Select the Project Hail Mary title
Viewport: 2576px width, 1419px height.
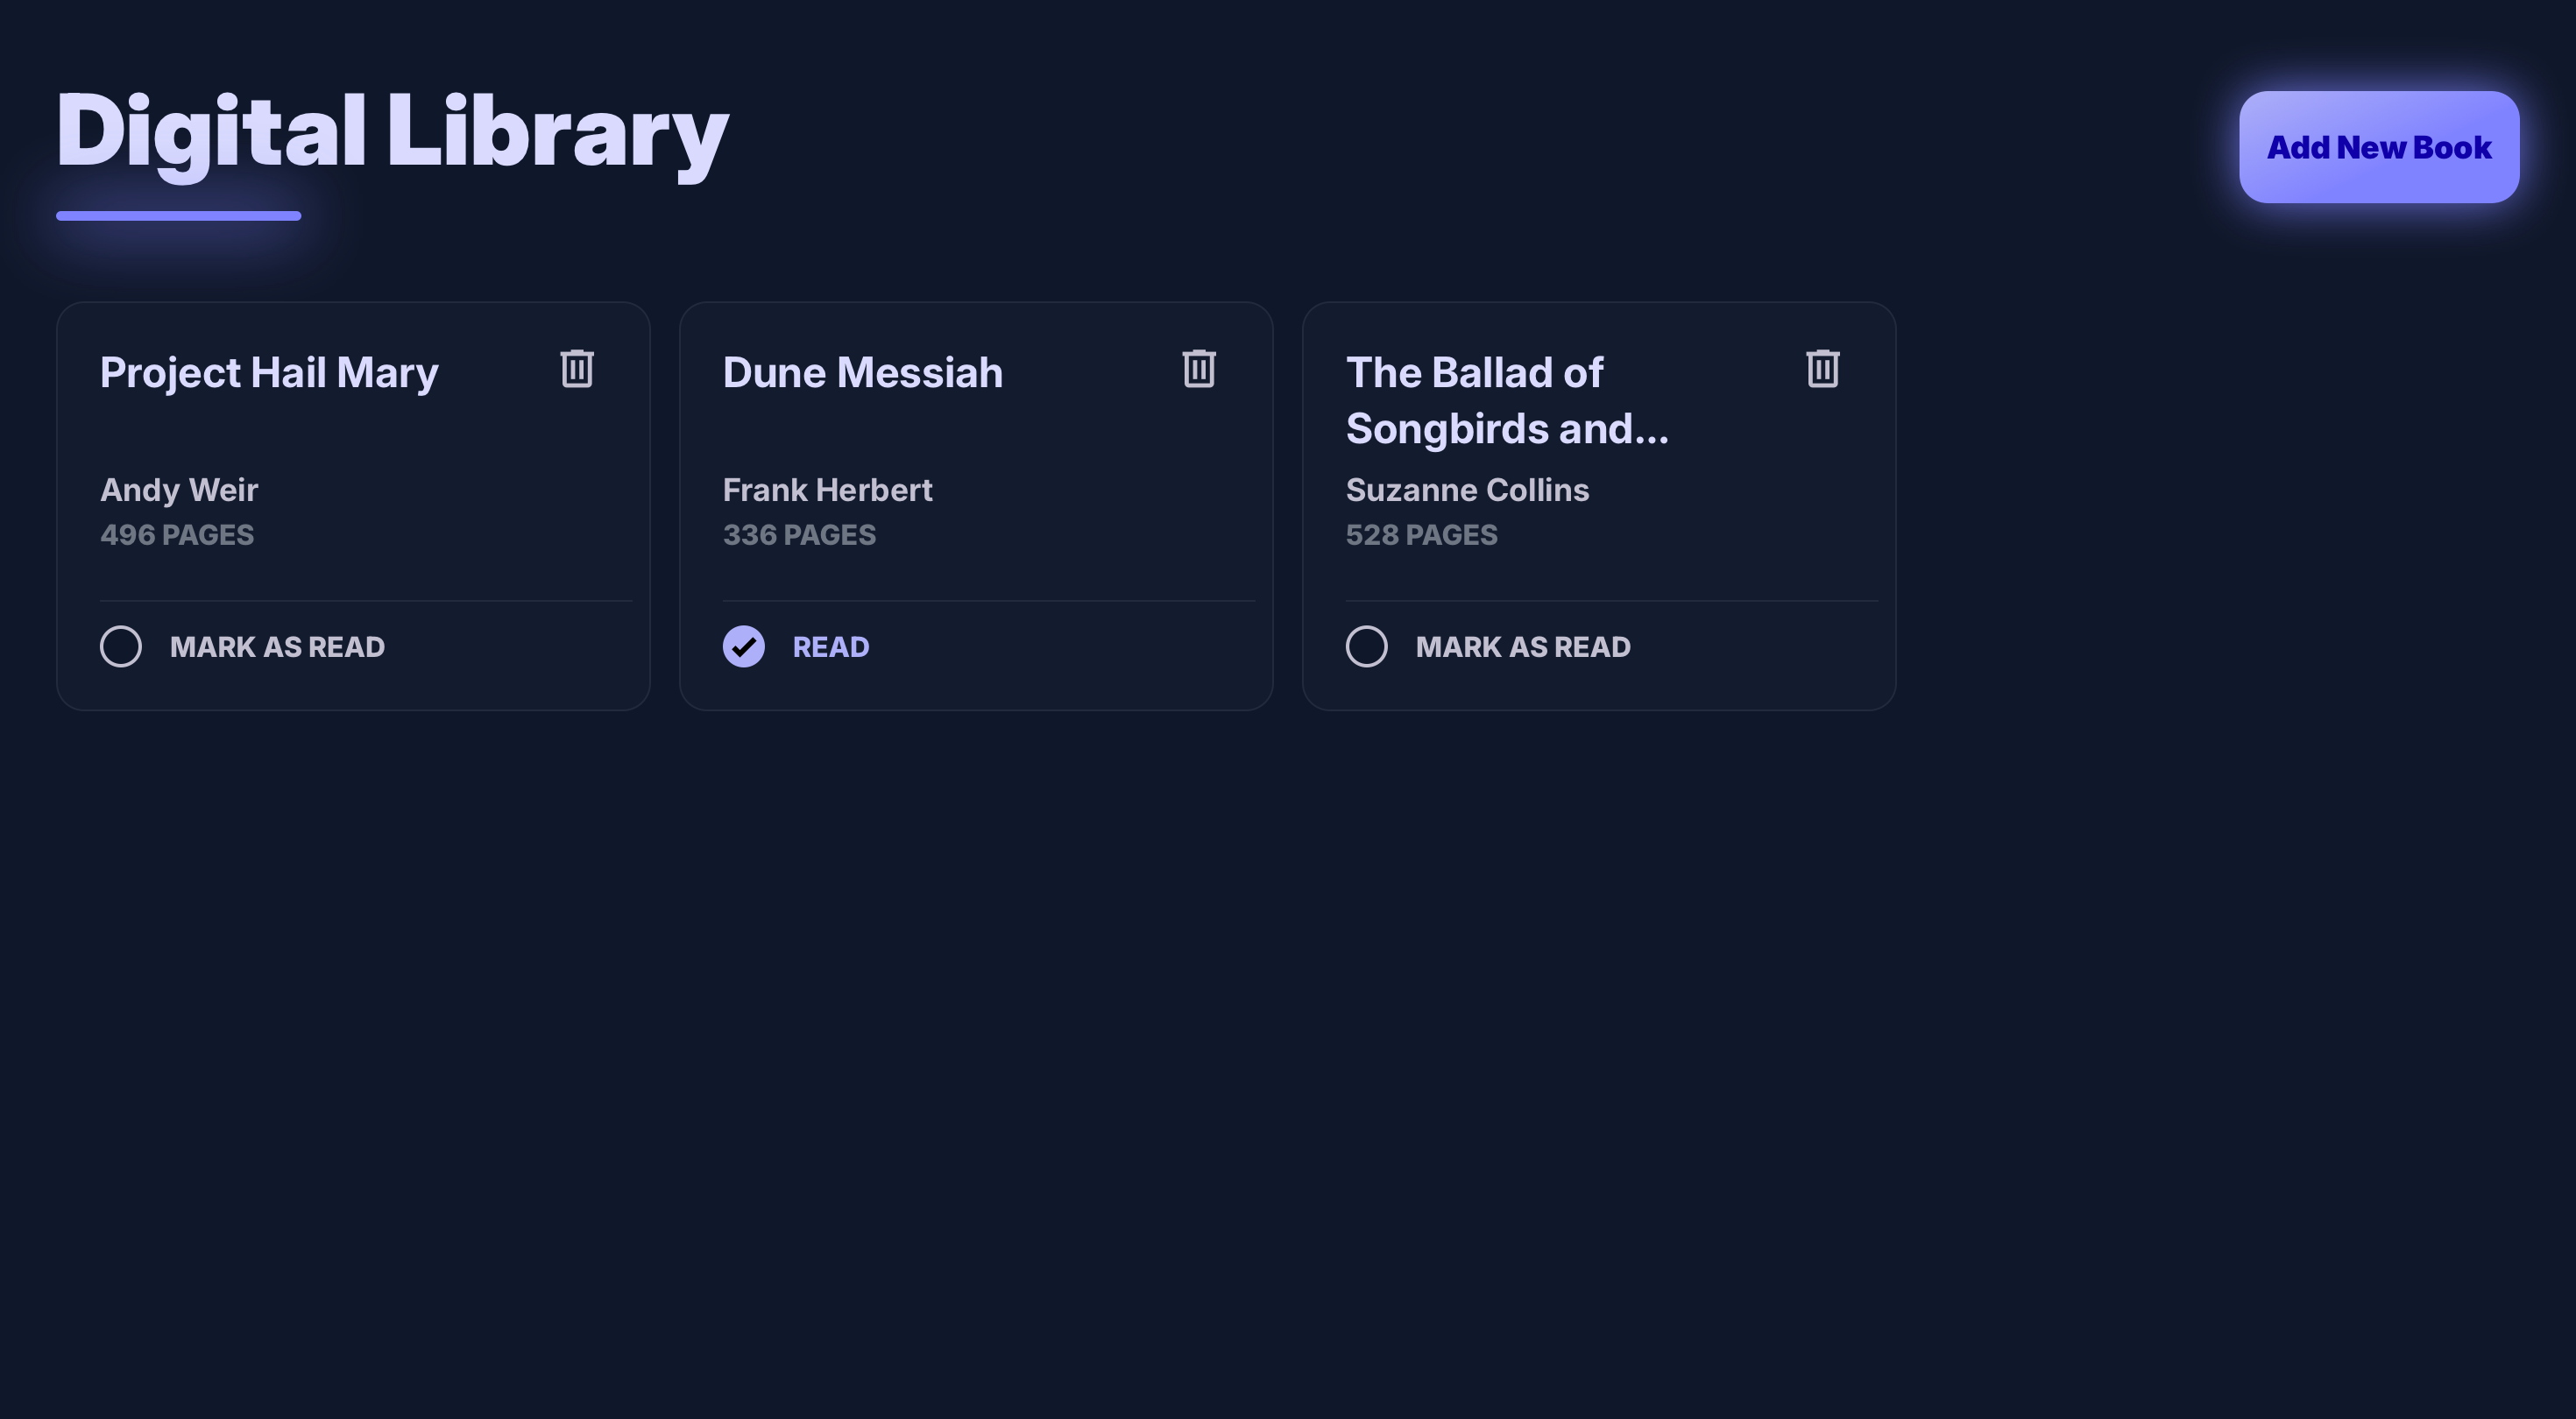[269, 373]
